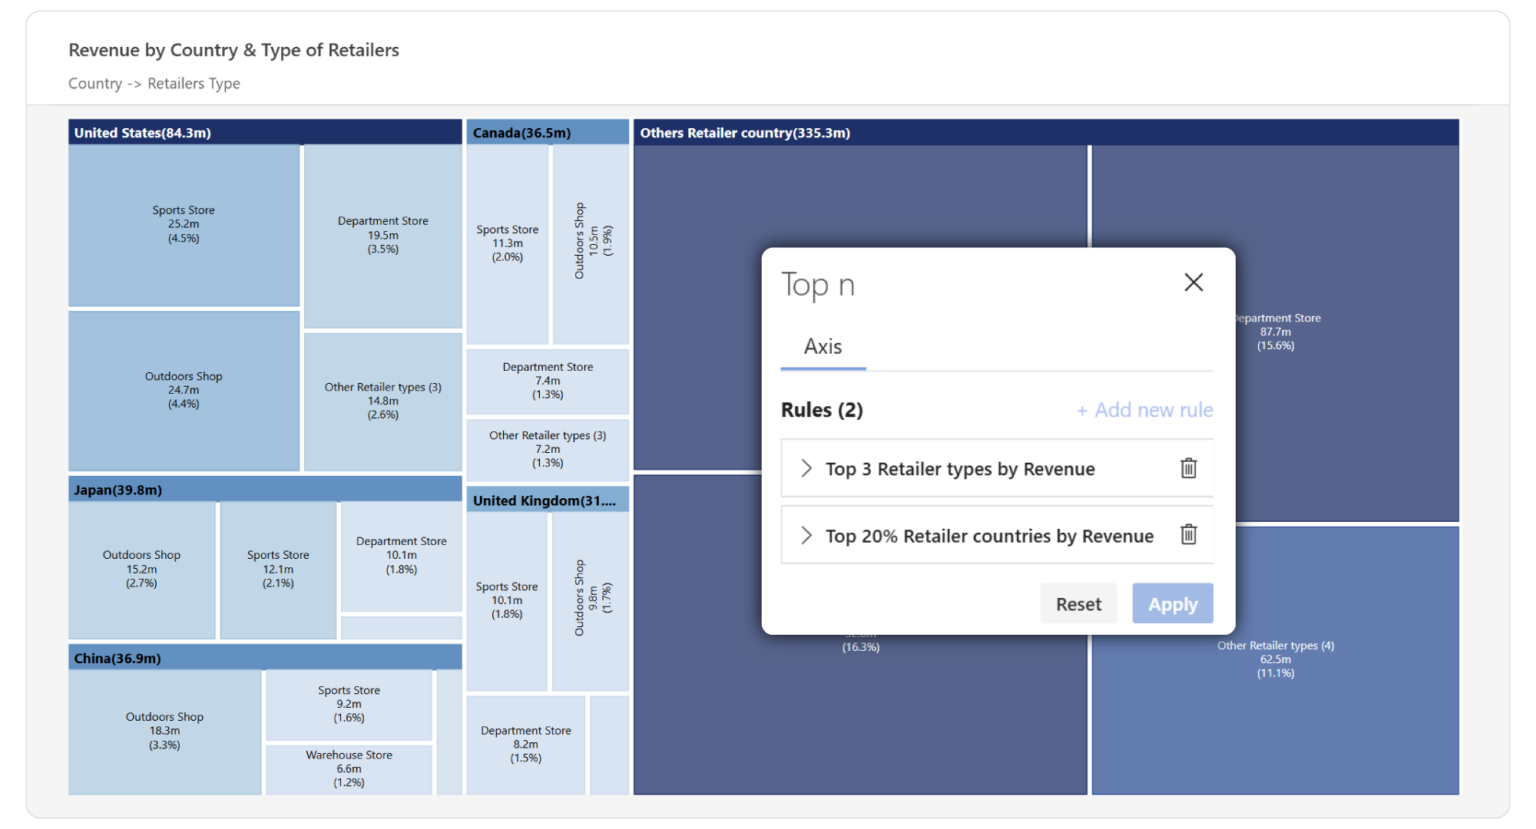
Task: Delete the Top 20% Retailer countries rule
Action: coord(1188,535)
